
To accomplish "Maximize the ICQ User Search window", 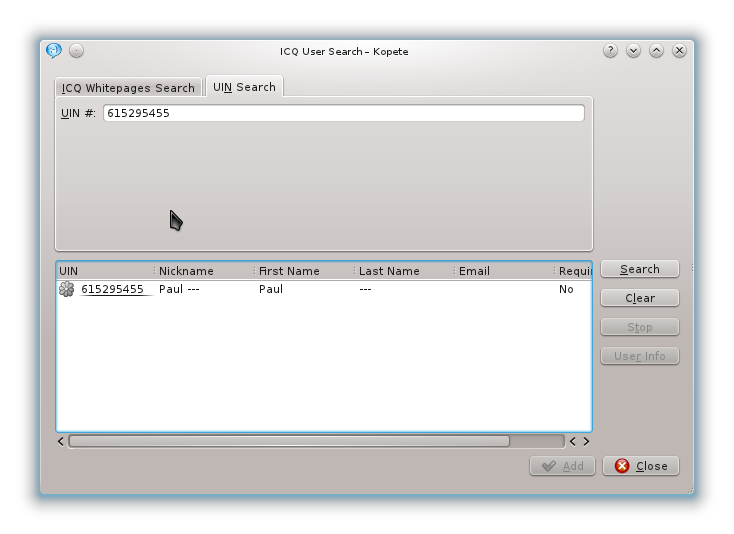I will click(x=656, y=51).
